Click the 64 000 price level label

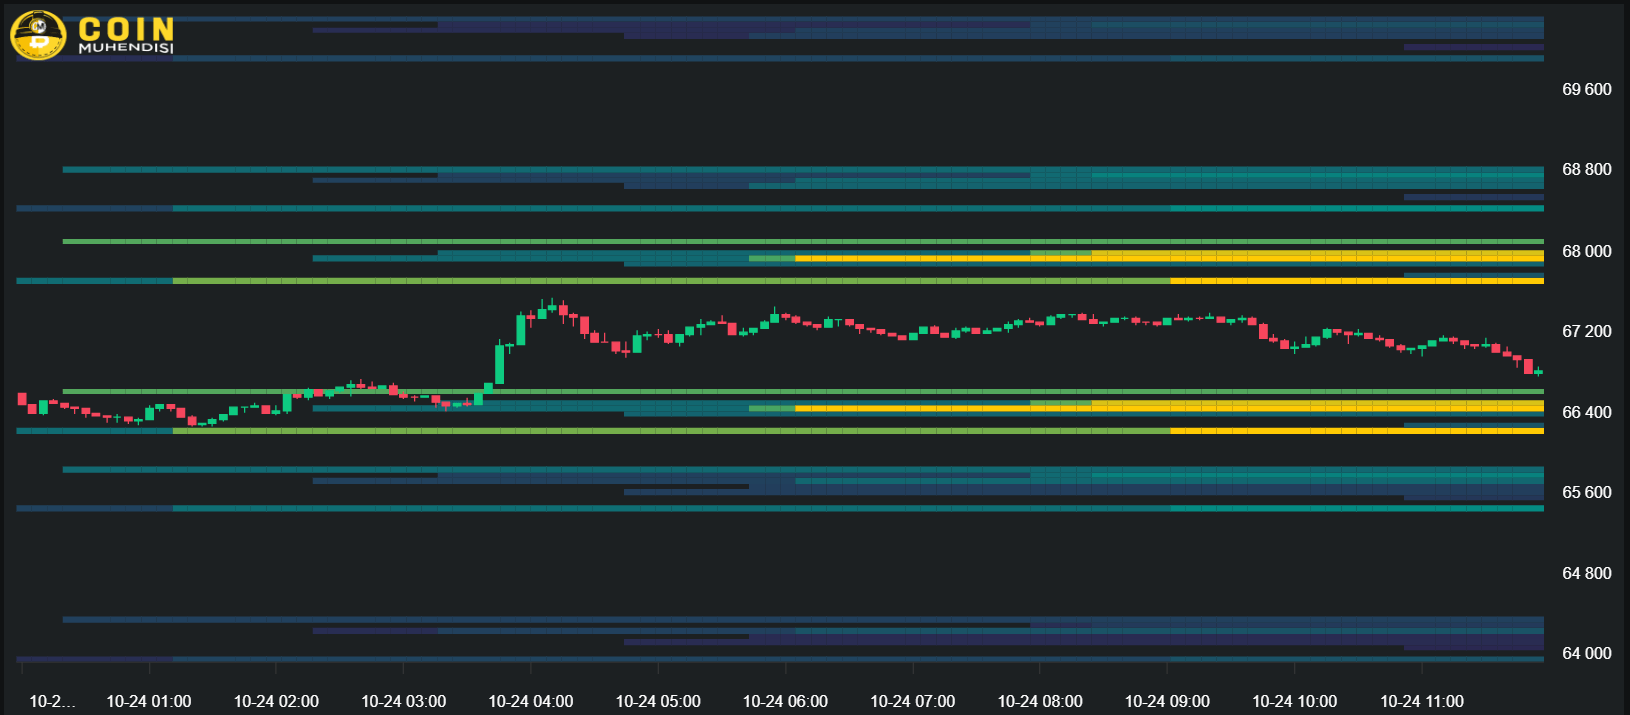(1586, 654)
